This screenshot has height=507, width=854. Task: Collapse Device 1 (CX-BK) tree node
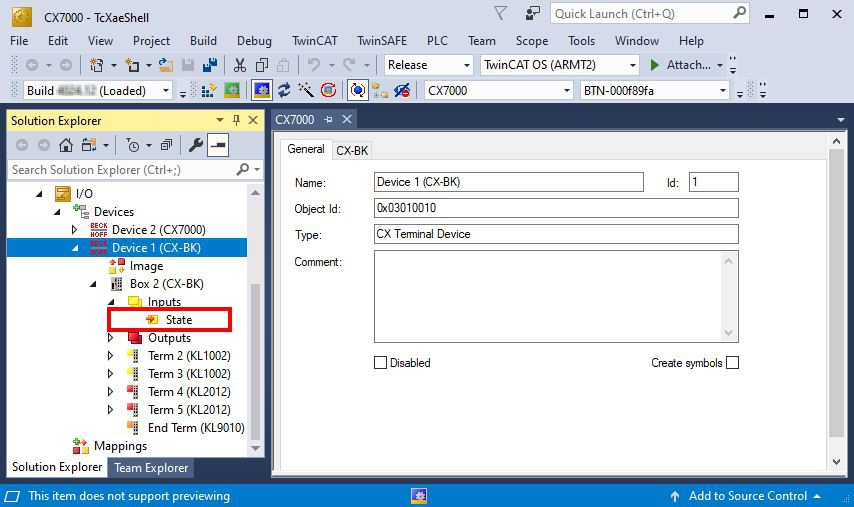pyautogui.click(x=75, y=248)
